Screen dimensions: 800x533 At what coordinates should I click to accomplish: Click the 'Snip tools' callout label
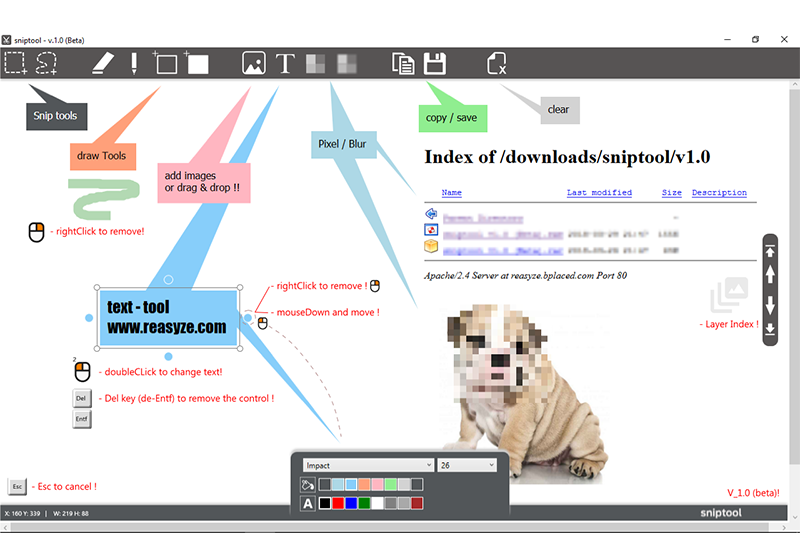(56, 116)
